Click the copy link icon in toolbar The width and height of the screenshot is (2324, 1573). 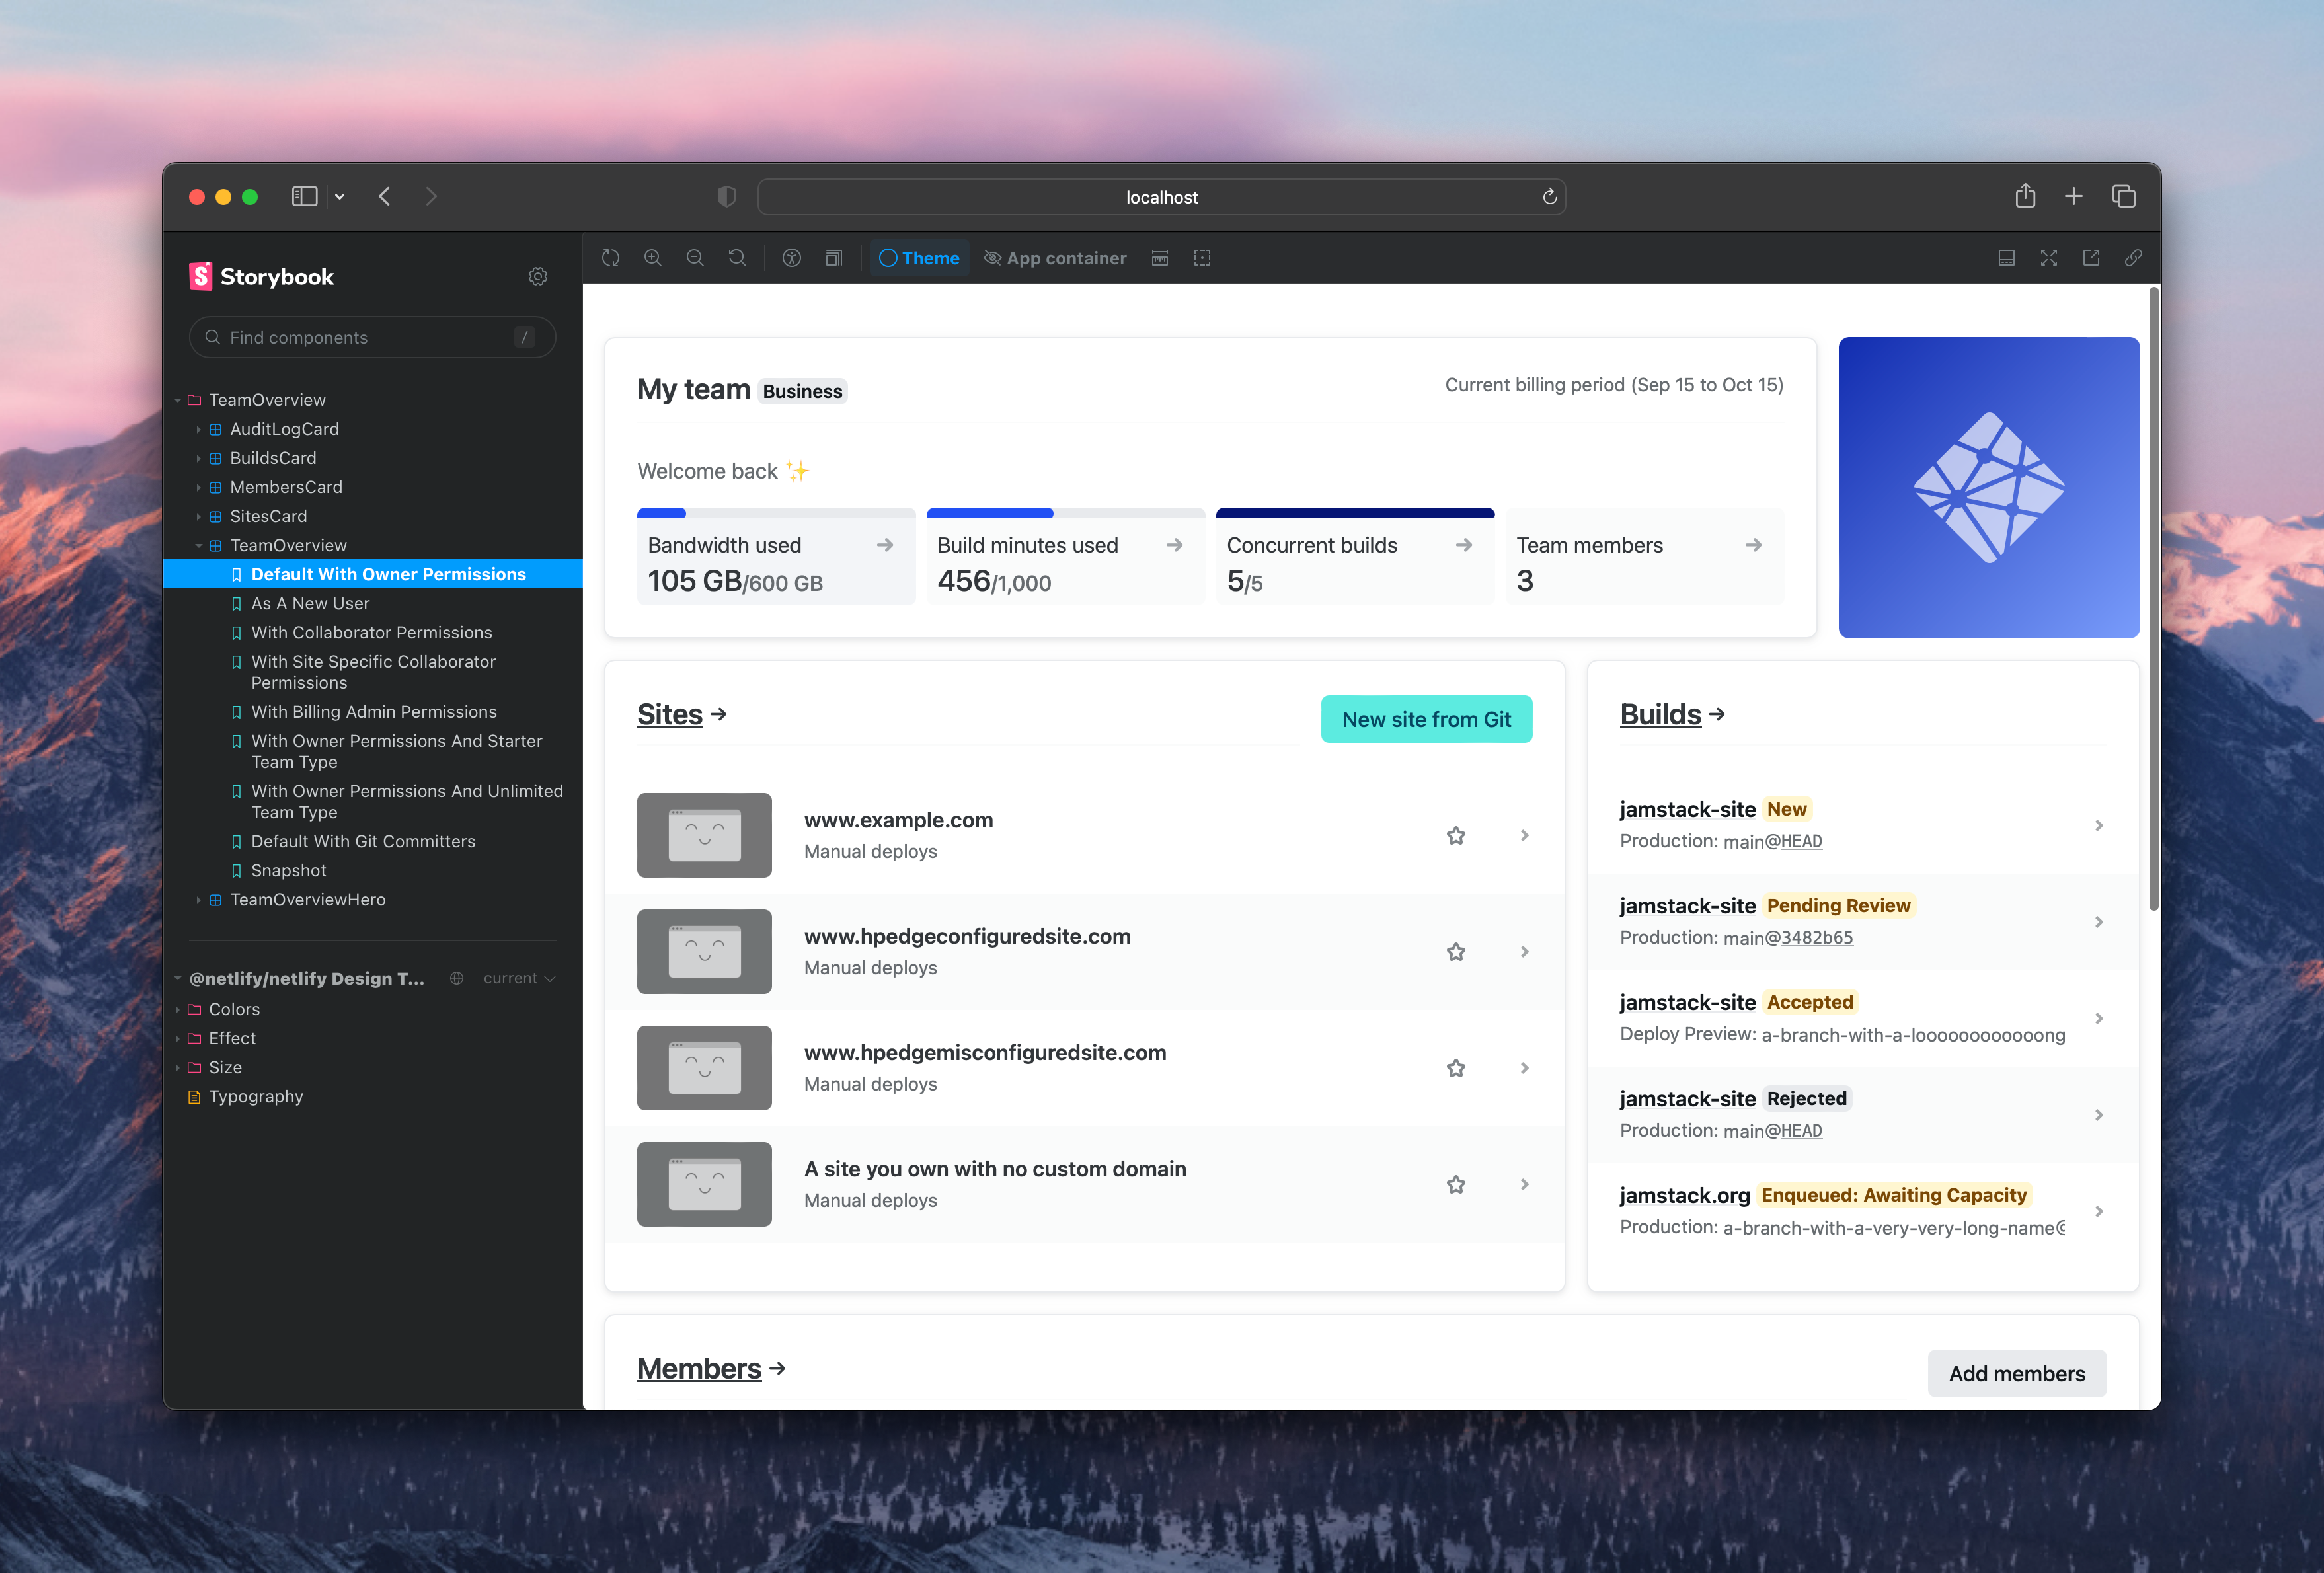point(2134,258)
